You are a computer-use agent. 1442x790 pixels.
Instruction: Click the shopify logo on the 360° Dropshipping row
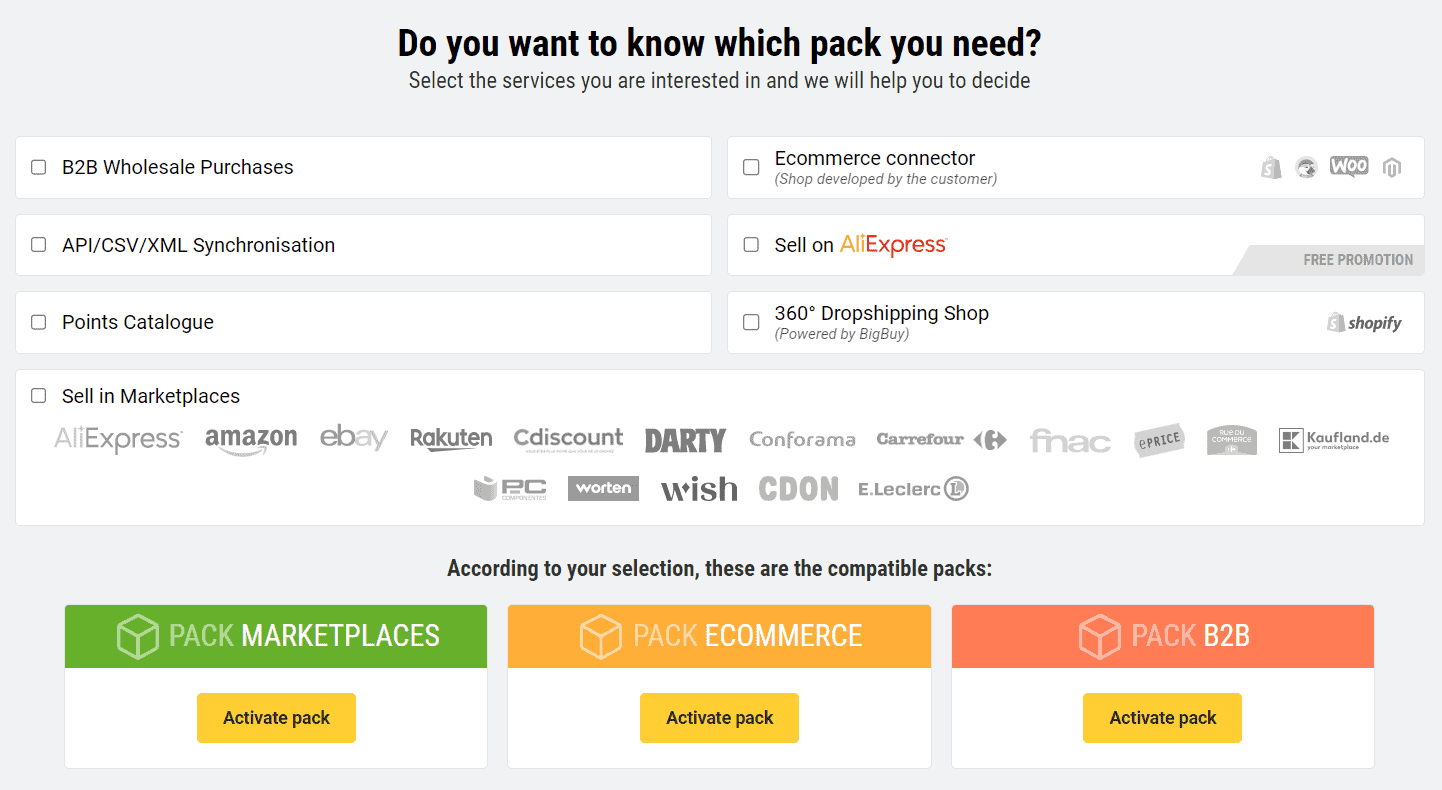click(1363, 322)
